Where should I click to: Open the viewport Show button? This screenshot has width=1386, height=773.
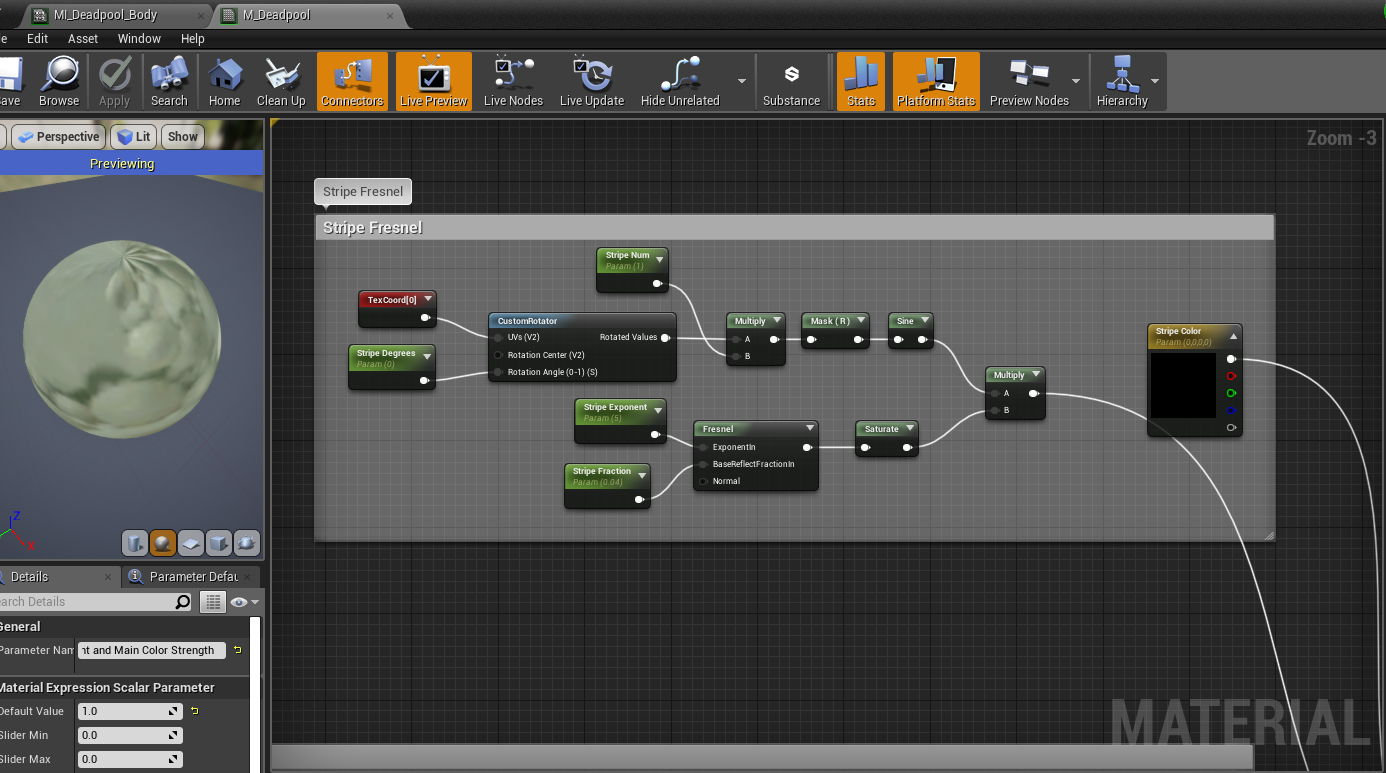coord(182,137)
